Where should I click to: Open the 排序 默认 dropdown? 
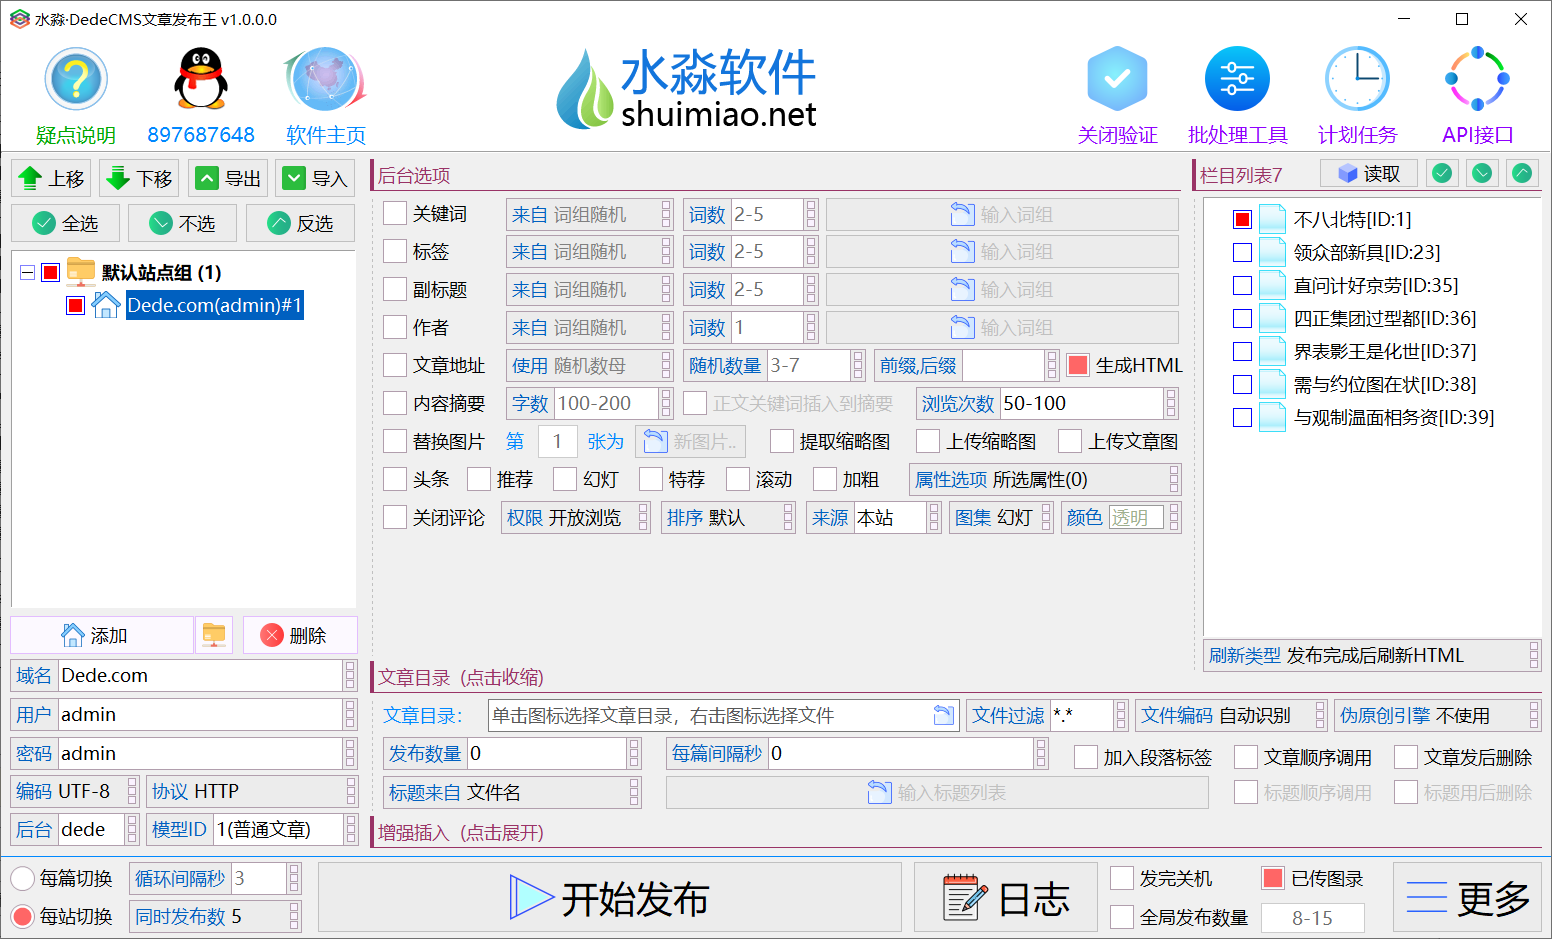[x=728, y=517]
